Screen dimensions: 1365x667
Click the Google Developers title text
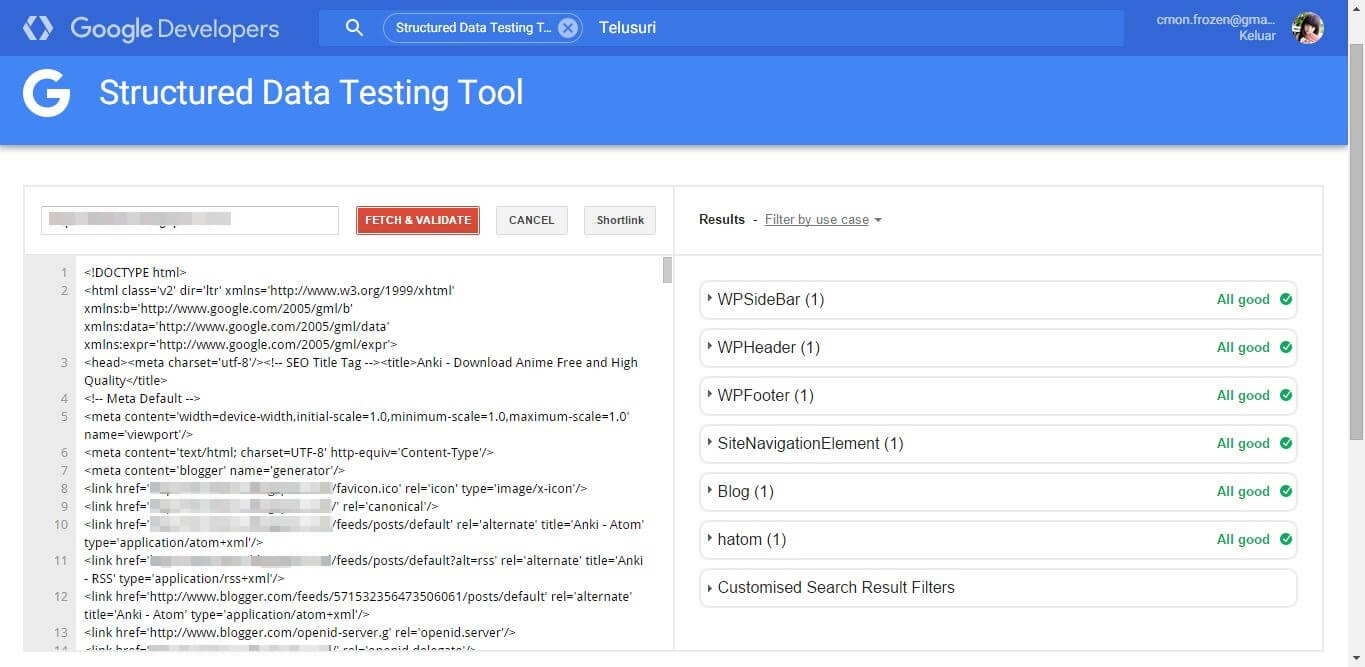[175, 28]
